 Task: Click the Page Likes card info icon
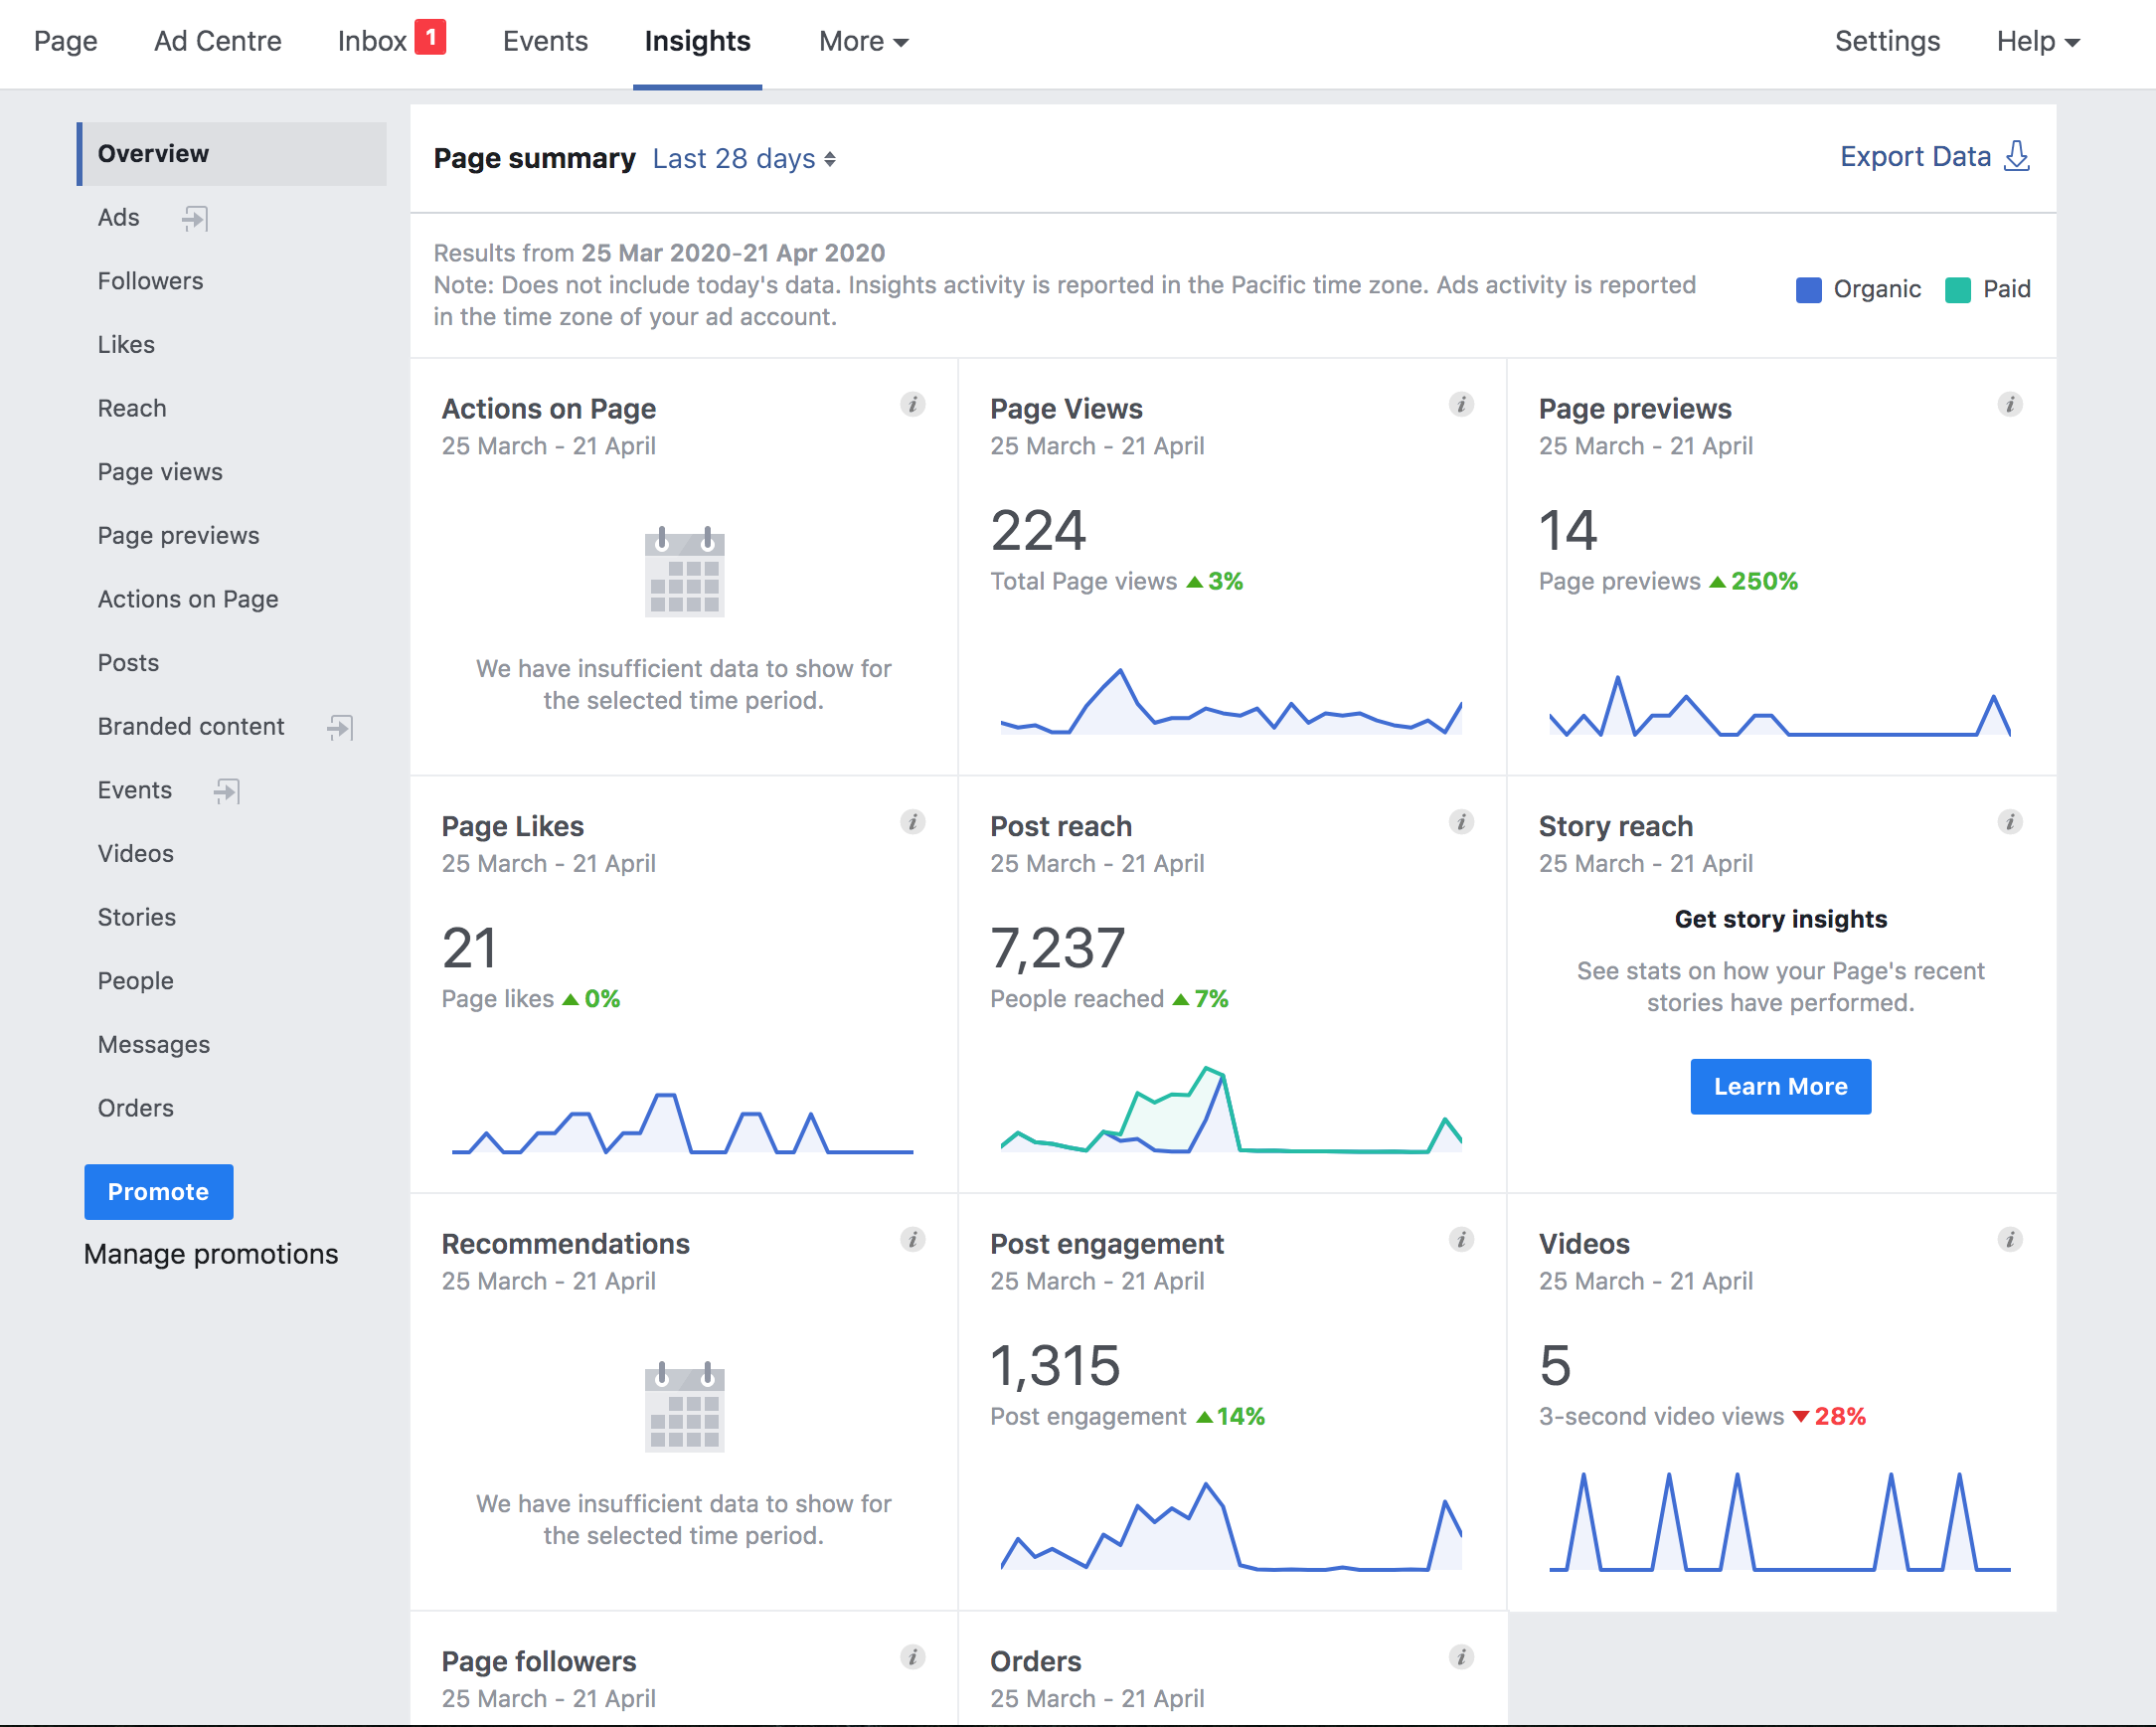[912, 822]
